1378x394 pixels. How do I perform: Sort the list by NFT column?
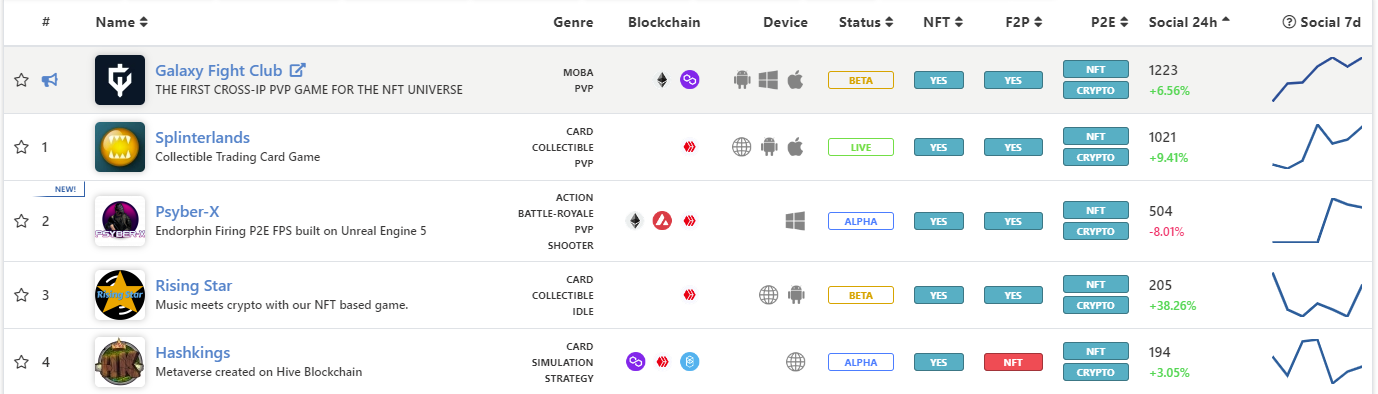click(943, 22)
